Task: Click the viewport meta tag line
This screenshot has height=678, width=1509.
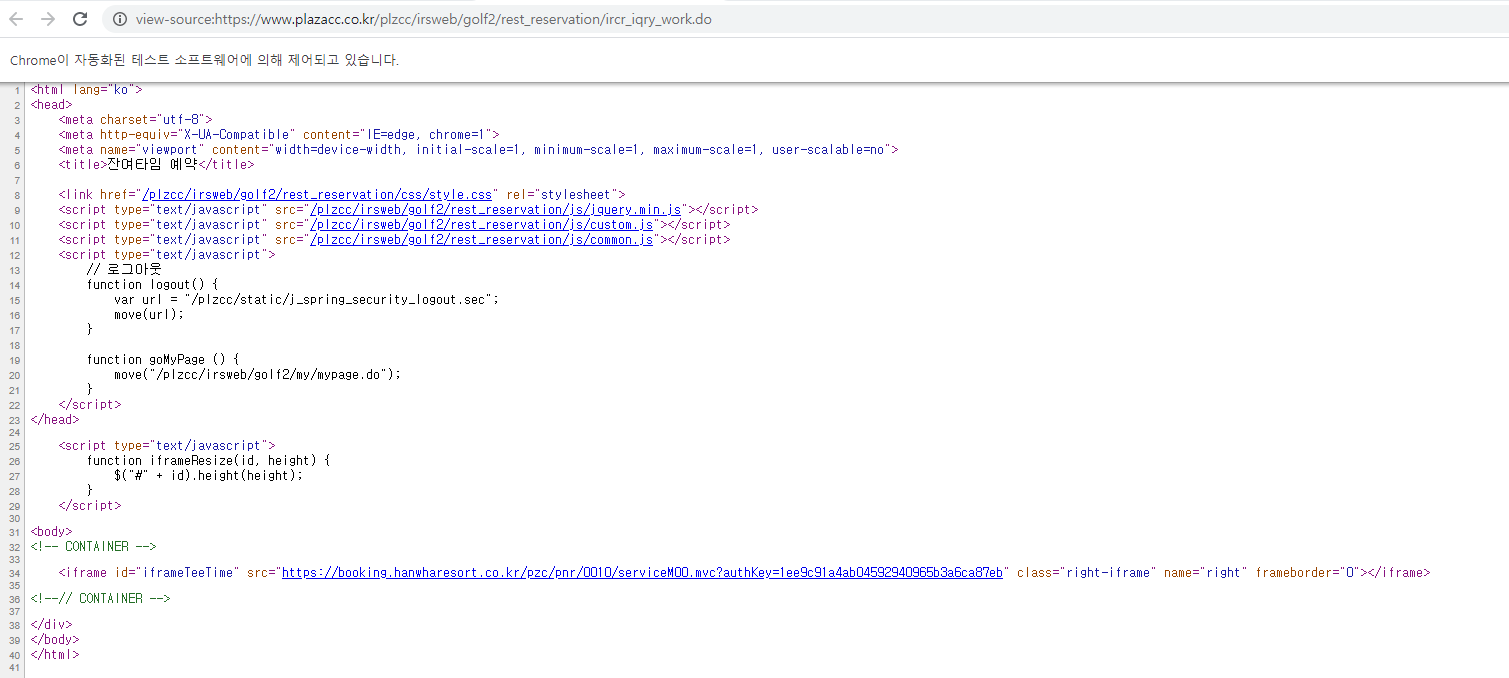Action: click(478, 150)
